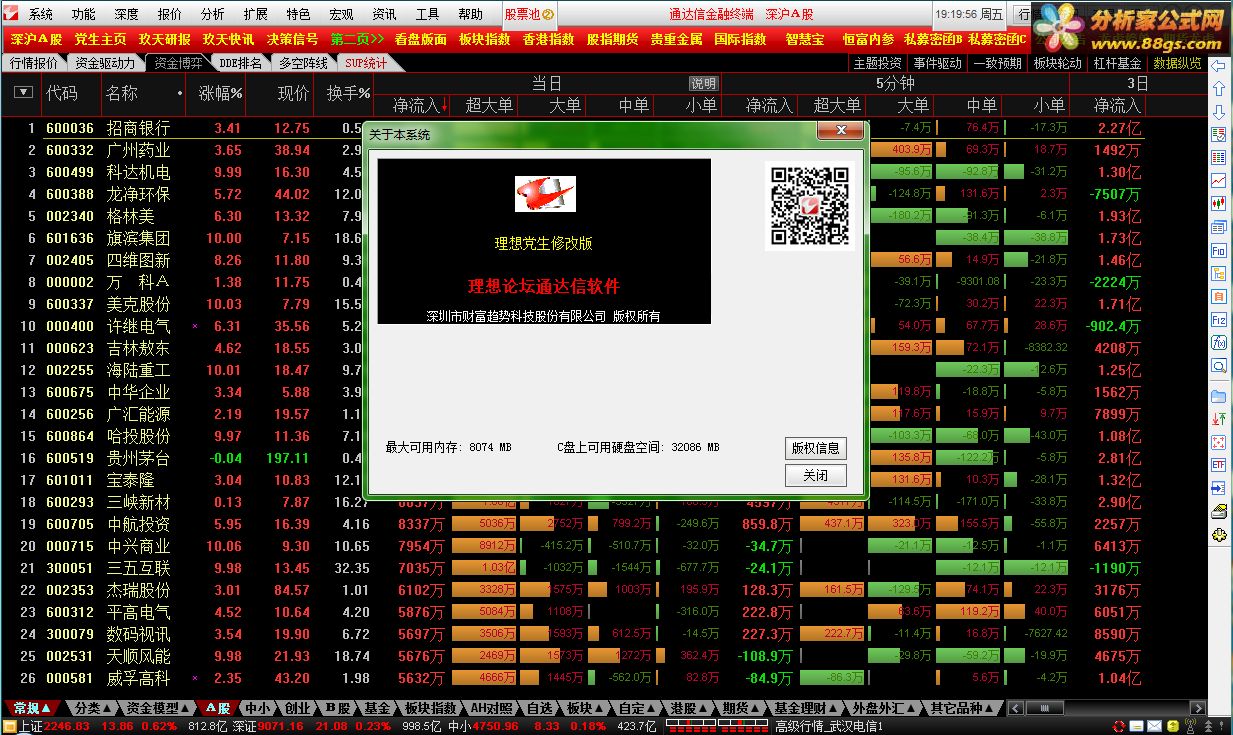Image resolution: width=1233 pixels, height=735 pixels.
Task: Expand the 港股▲ bottom tab
Action: coord(688,708)
